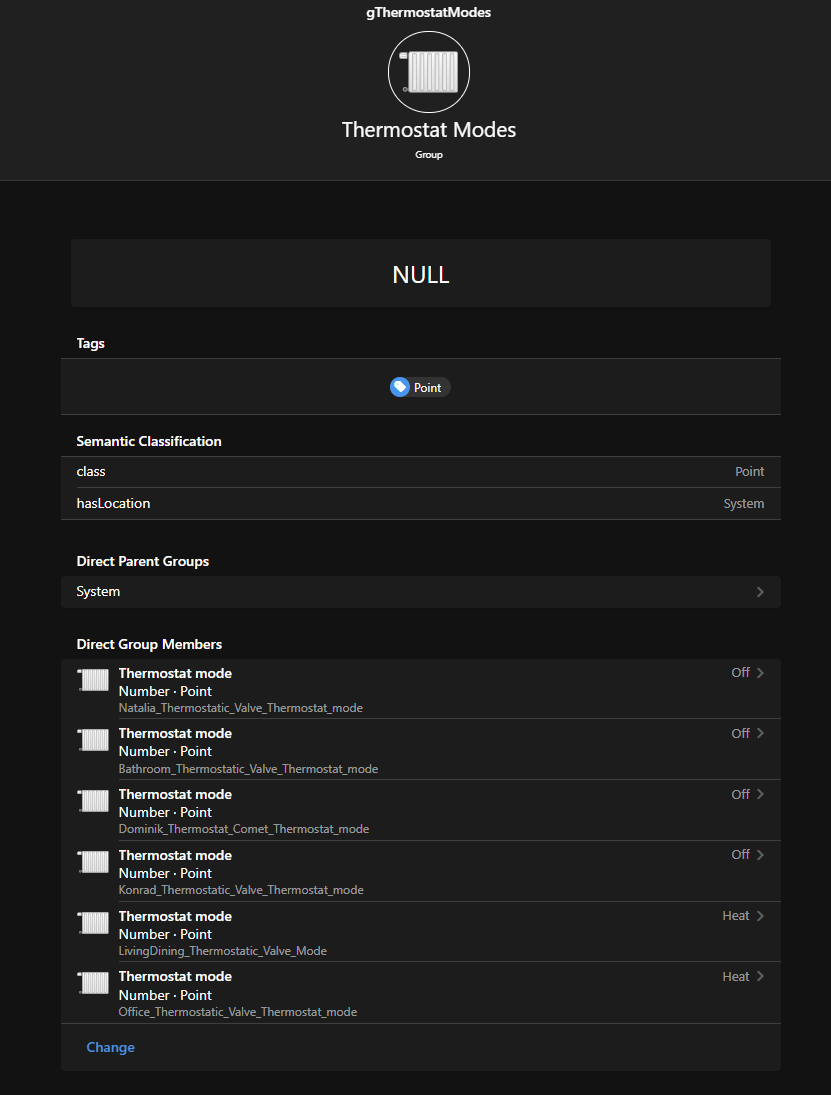
Task: Click the NULL state display card
Action: point(421,273)
